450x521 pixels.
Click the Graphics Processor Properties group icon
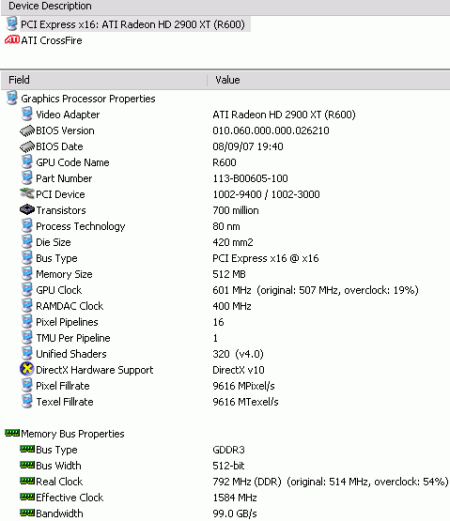tap(12, 98)
